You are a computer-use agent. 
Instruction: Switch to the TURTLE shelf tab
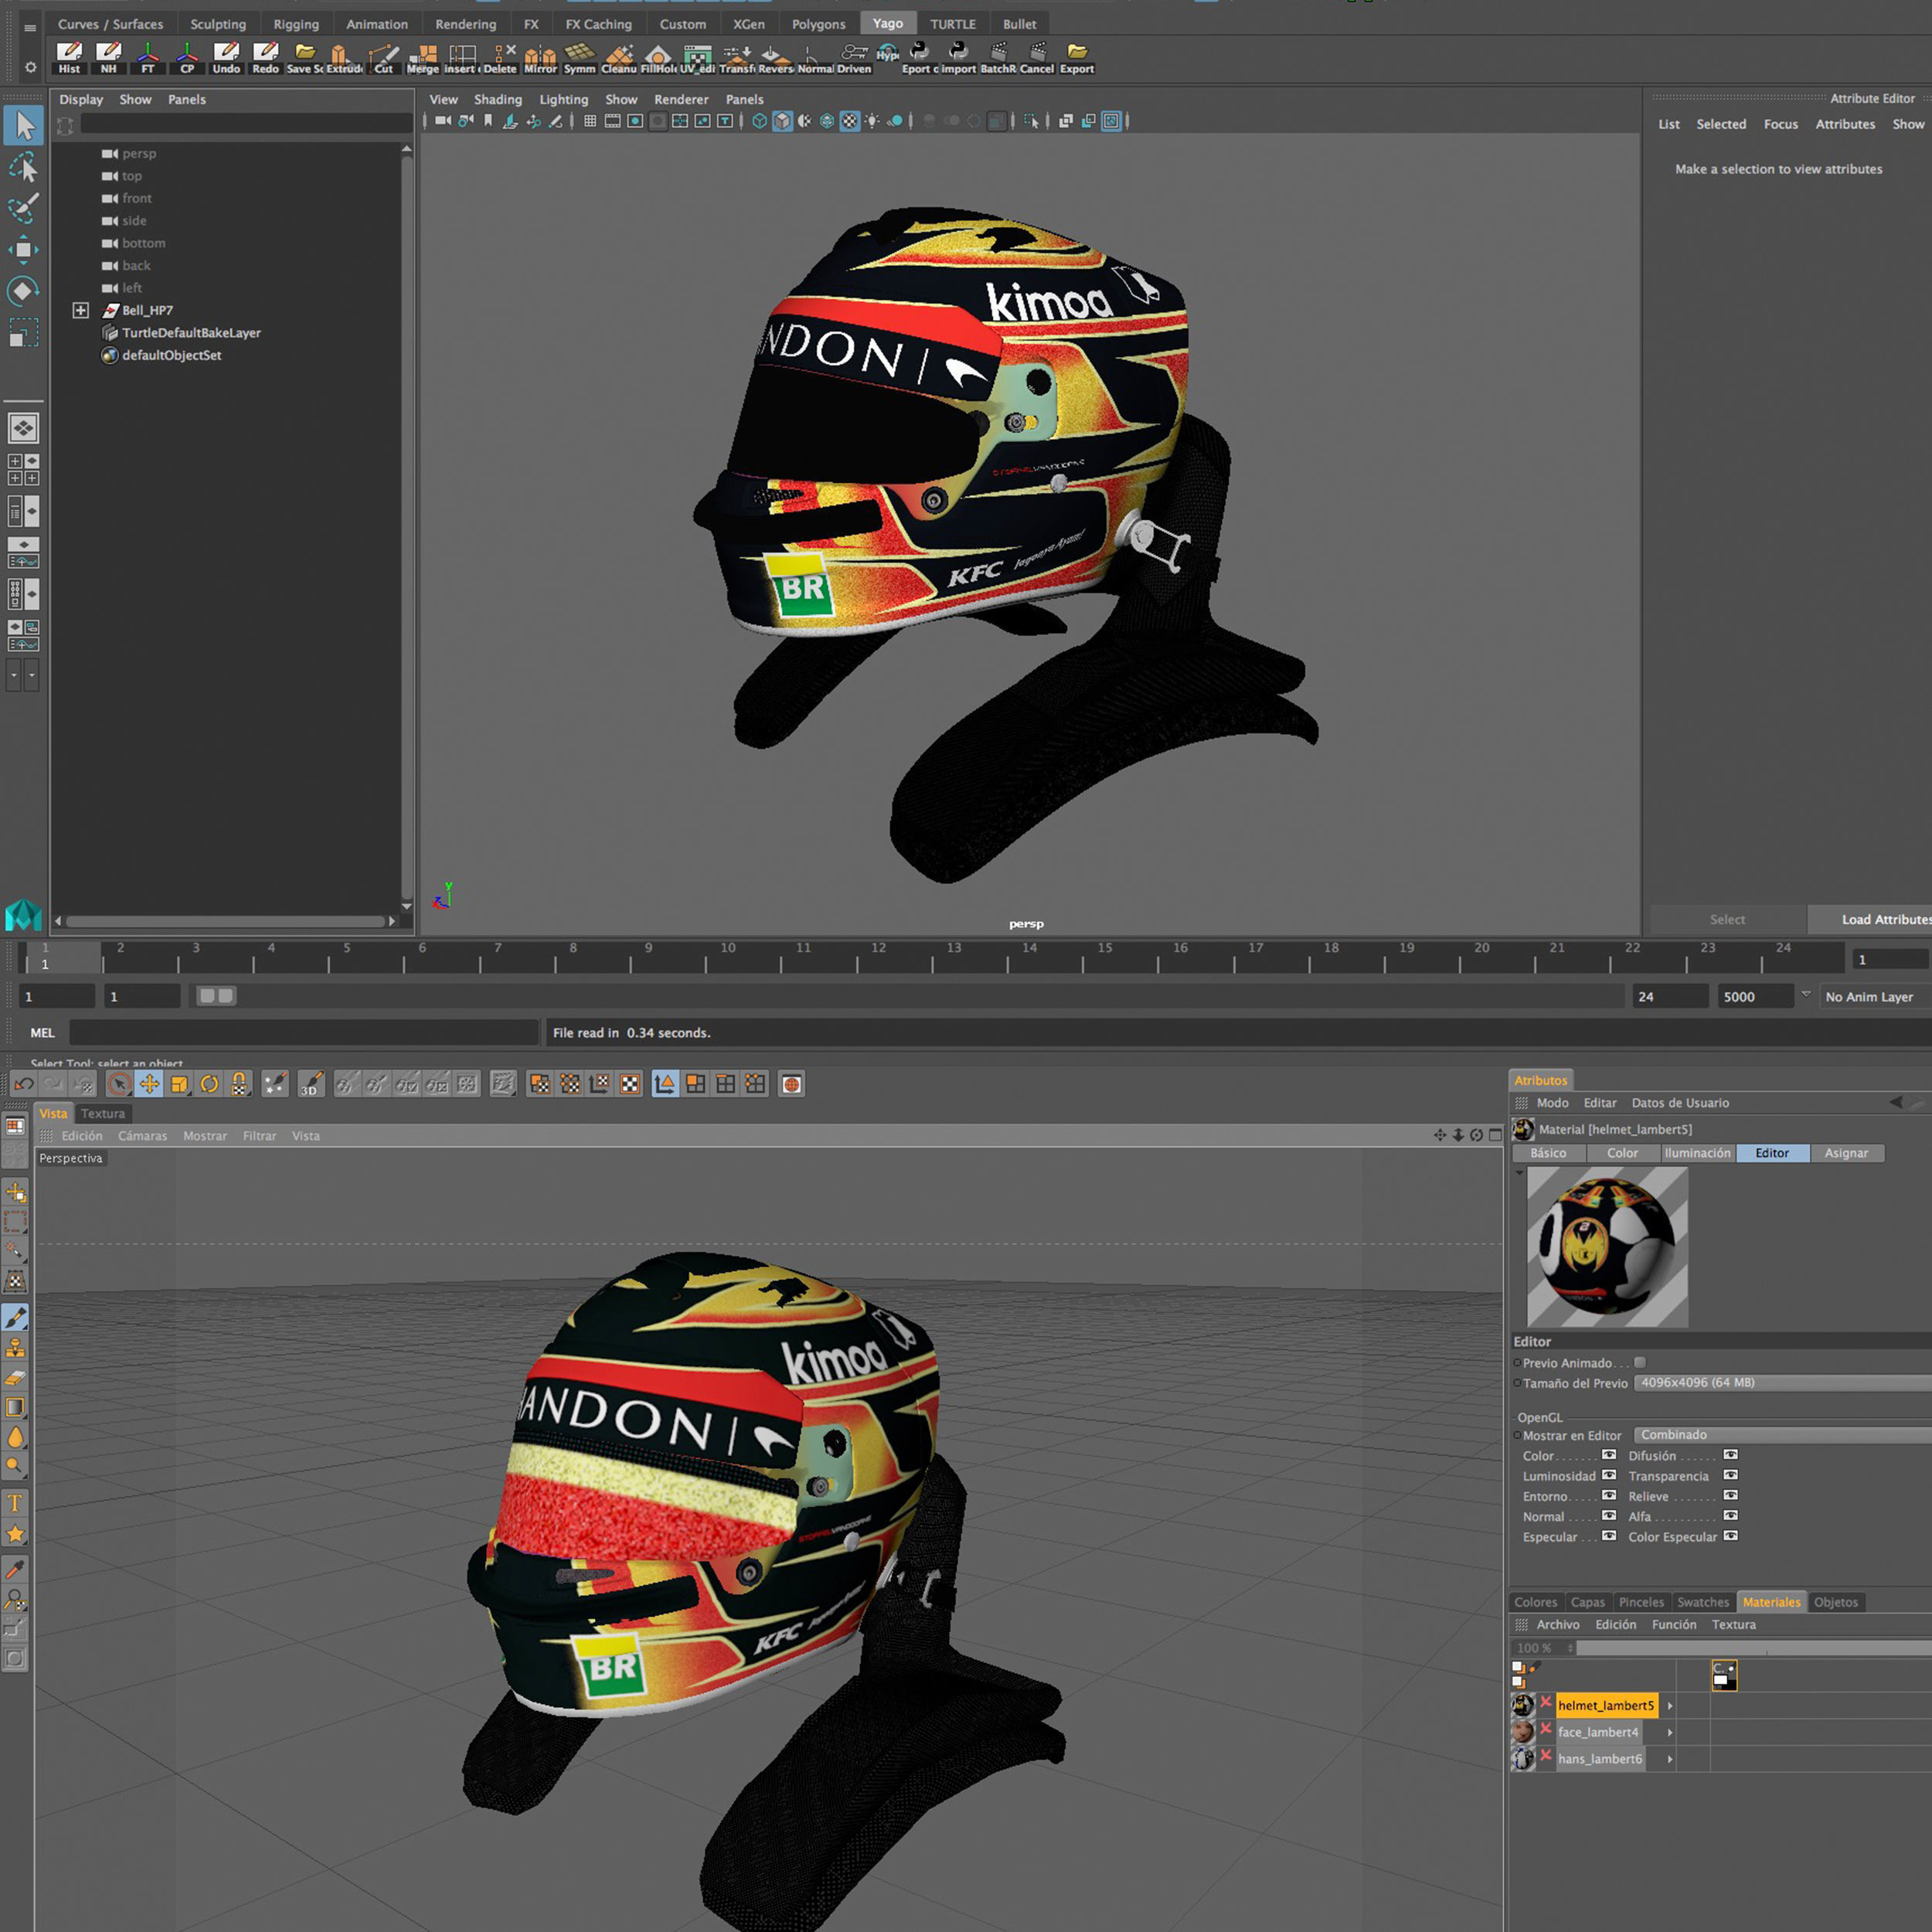pyautogui.click(x=952, y=24)
